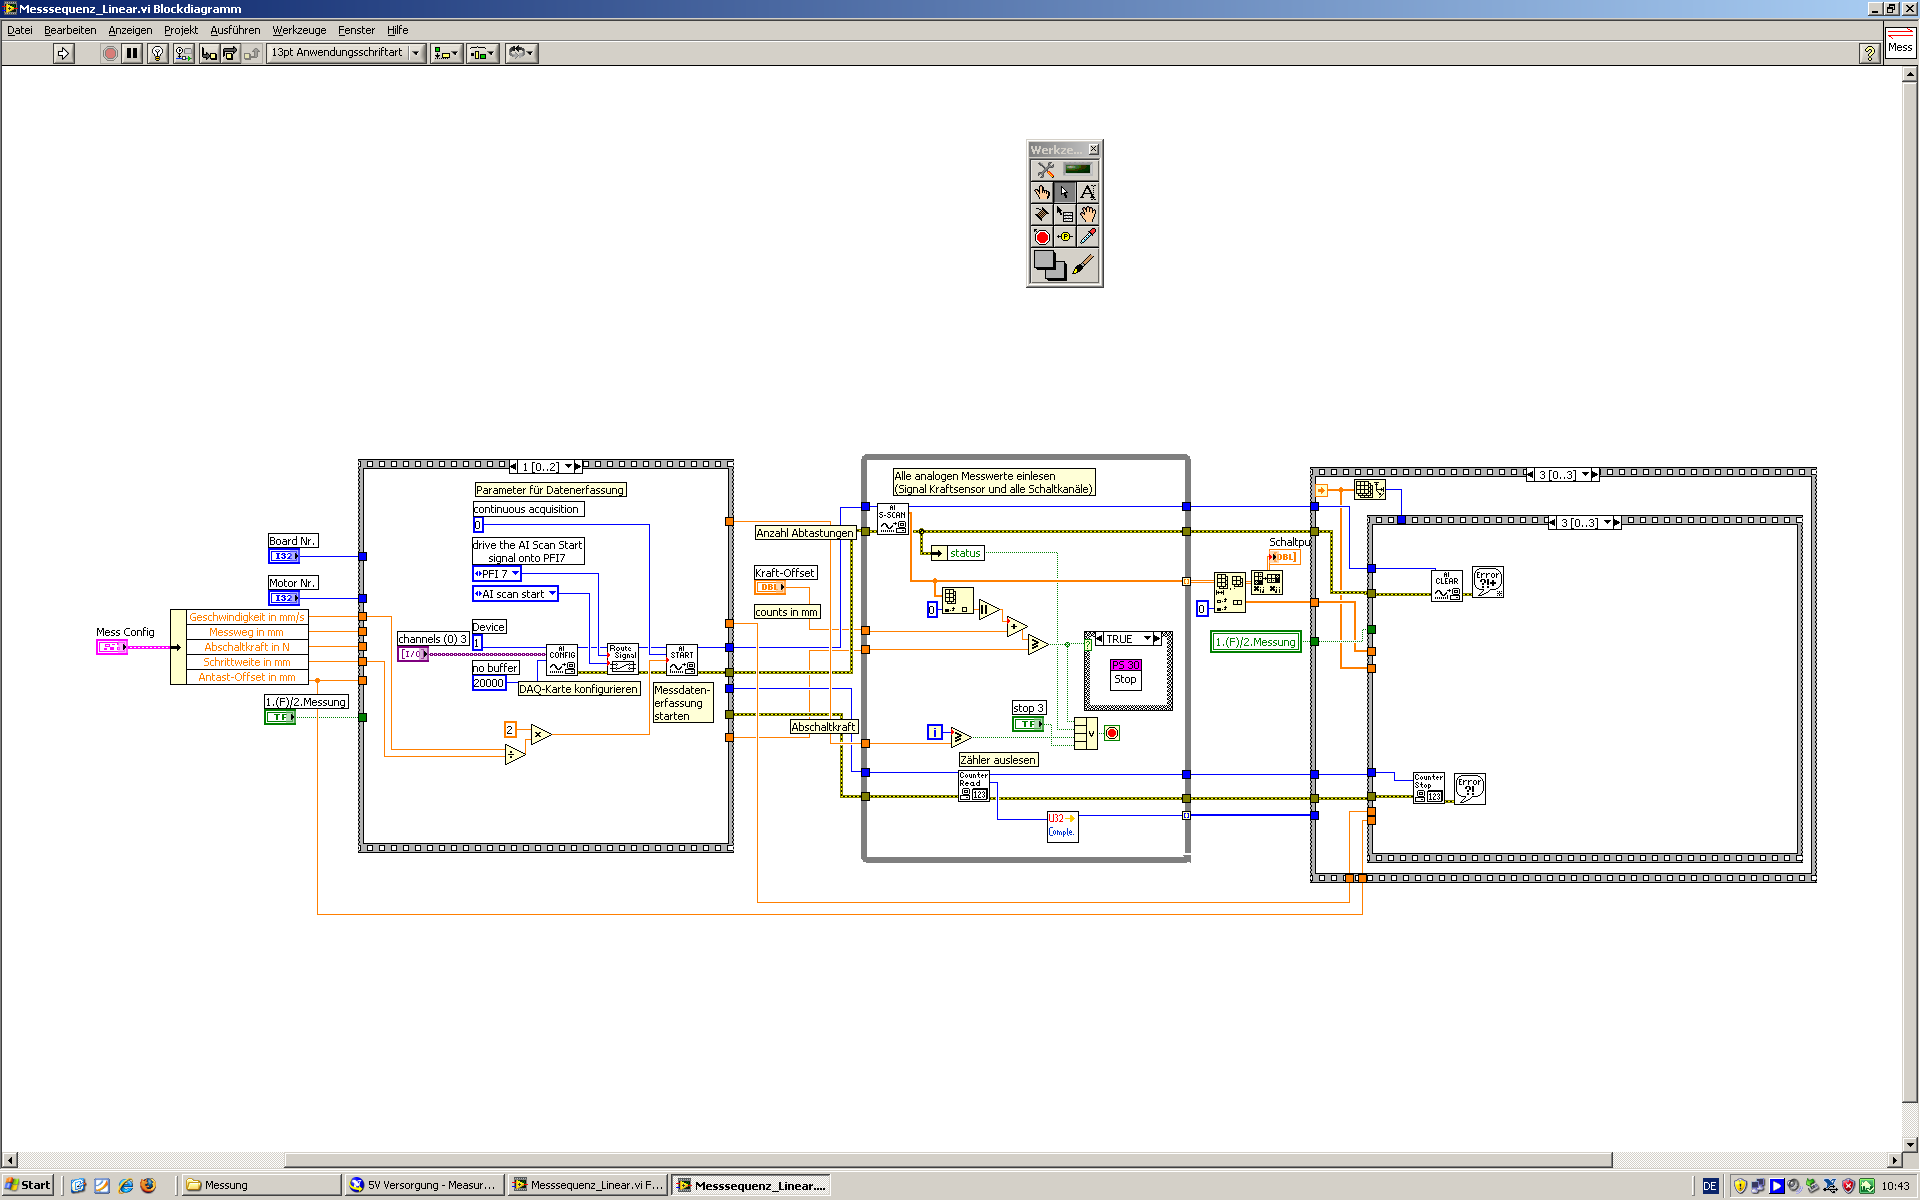Choose the Scroll window hand tool

[1088, 214]
